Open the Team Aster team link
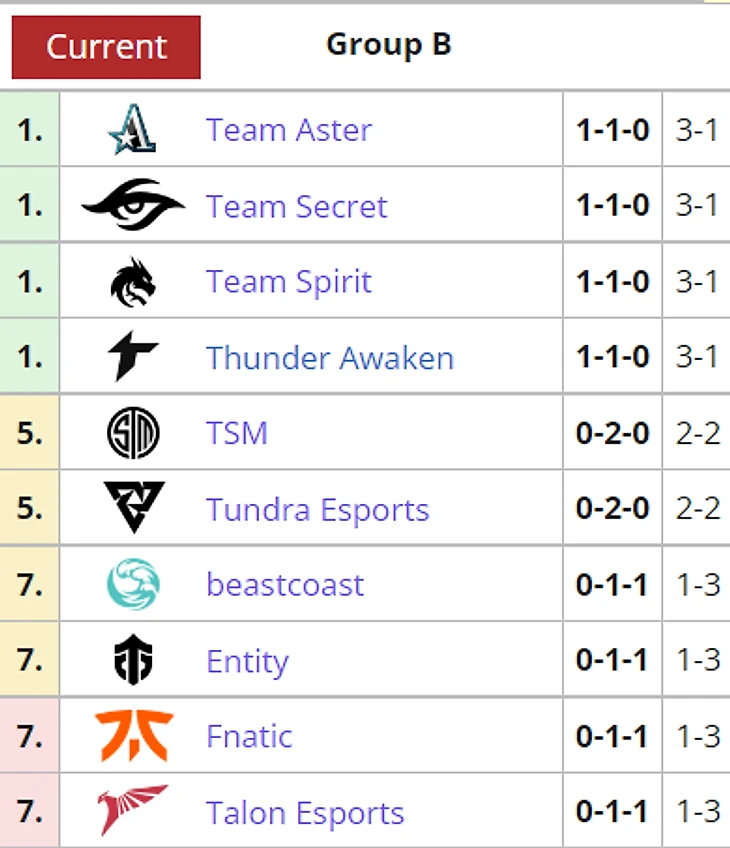The image size is (730, 848). tap(289, 130)
